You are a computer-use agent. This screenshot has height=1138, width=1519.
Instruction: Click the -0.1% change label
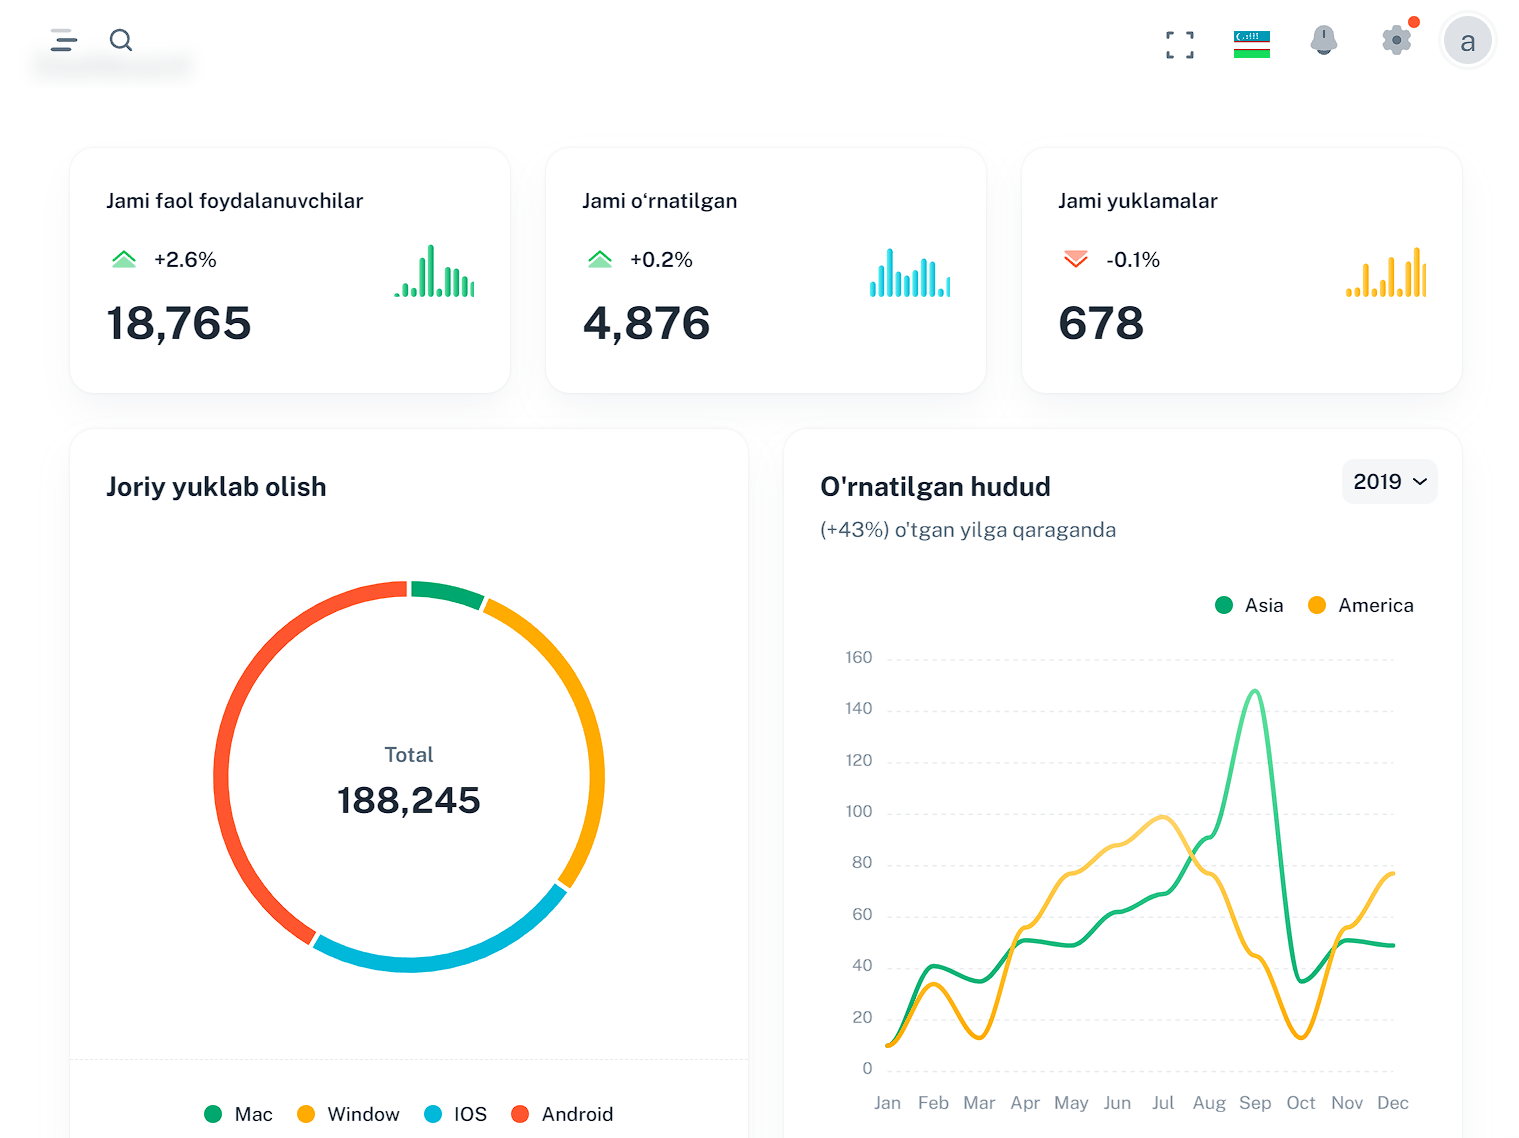[x=1133, y=260]
